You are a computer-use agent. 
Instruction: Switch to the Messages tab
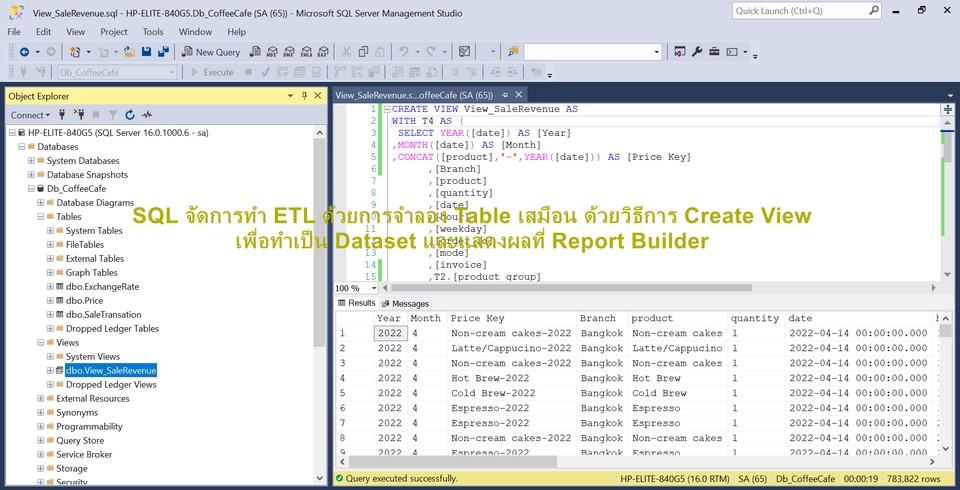point(405,303)
